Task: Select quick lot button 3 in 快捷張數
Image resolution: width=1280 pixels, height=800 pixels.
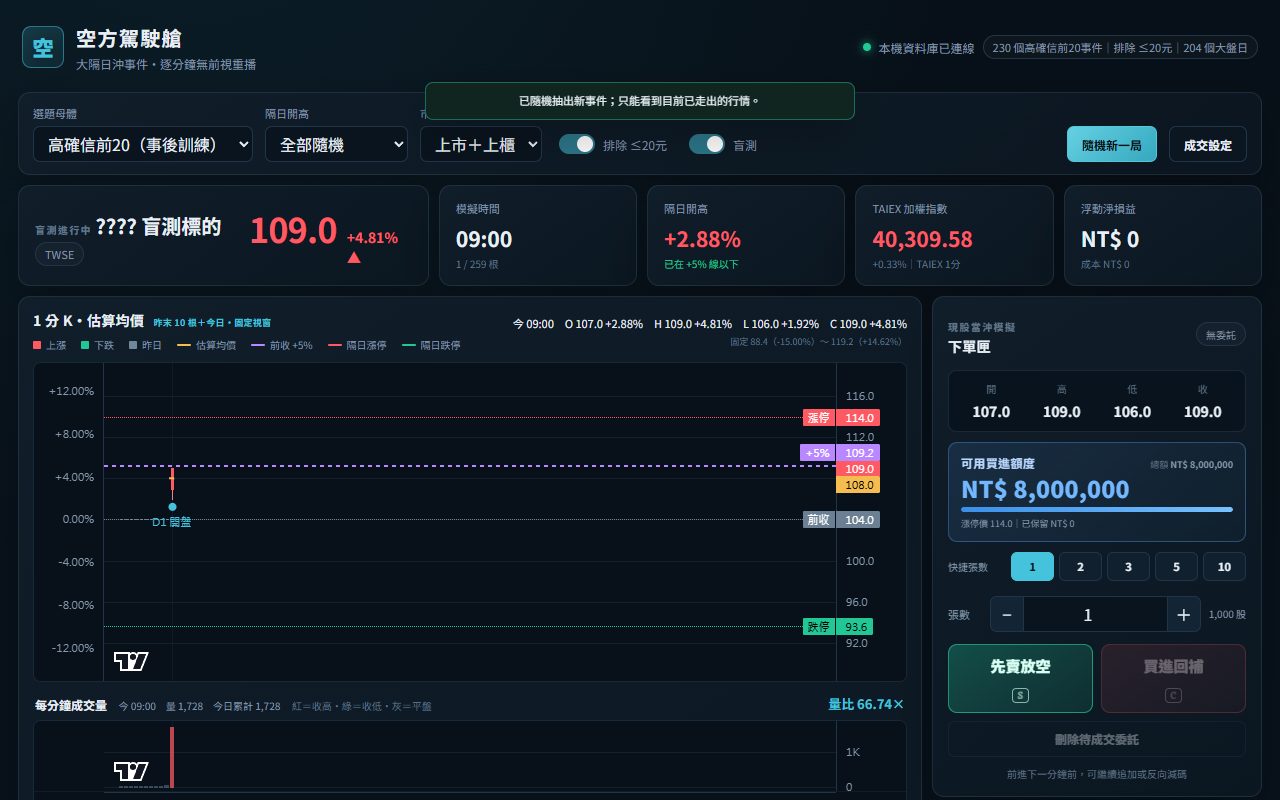Action: point(1128,567)
